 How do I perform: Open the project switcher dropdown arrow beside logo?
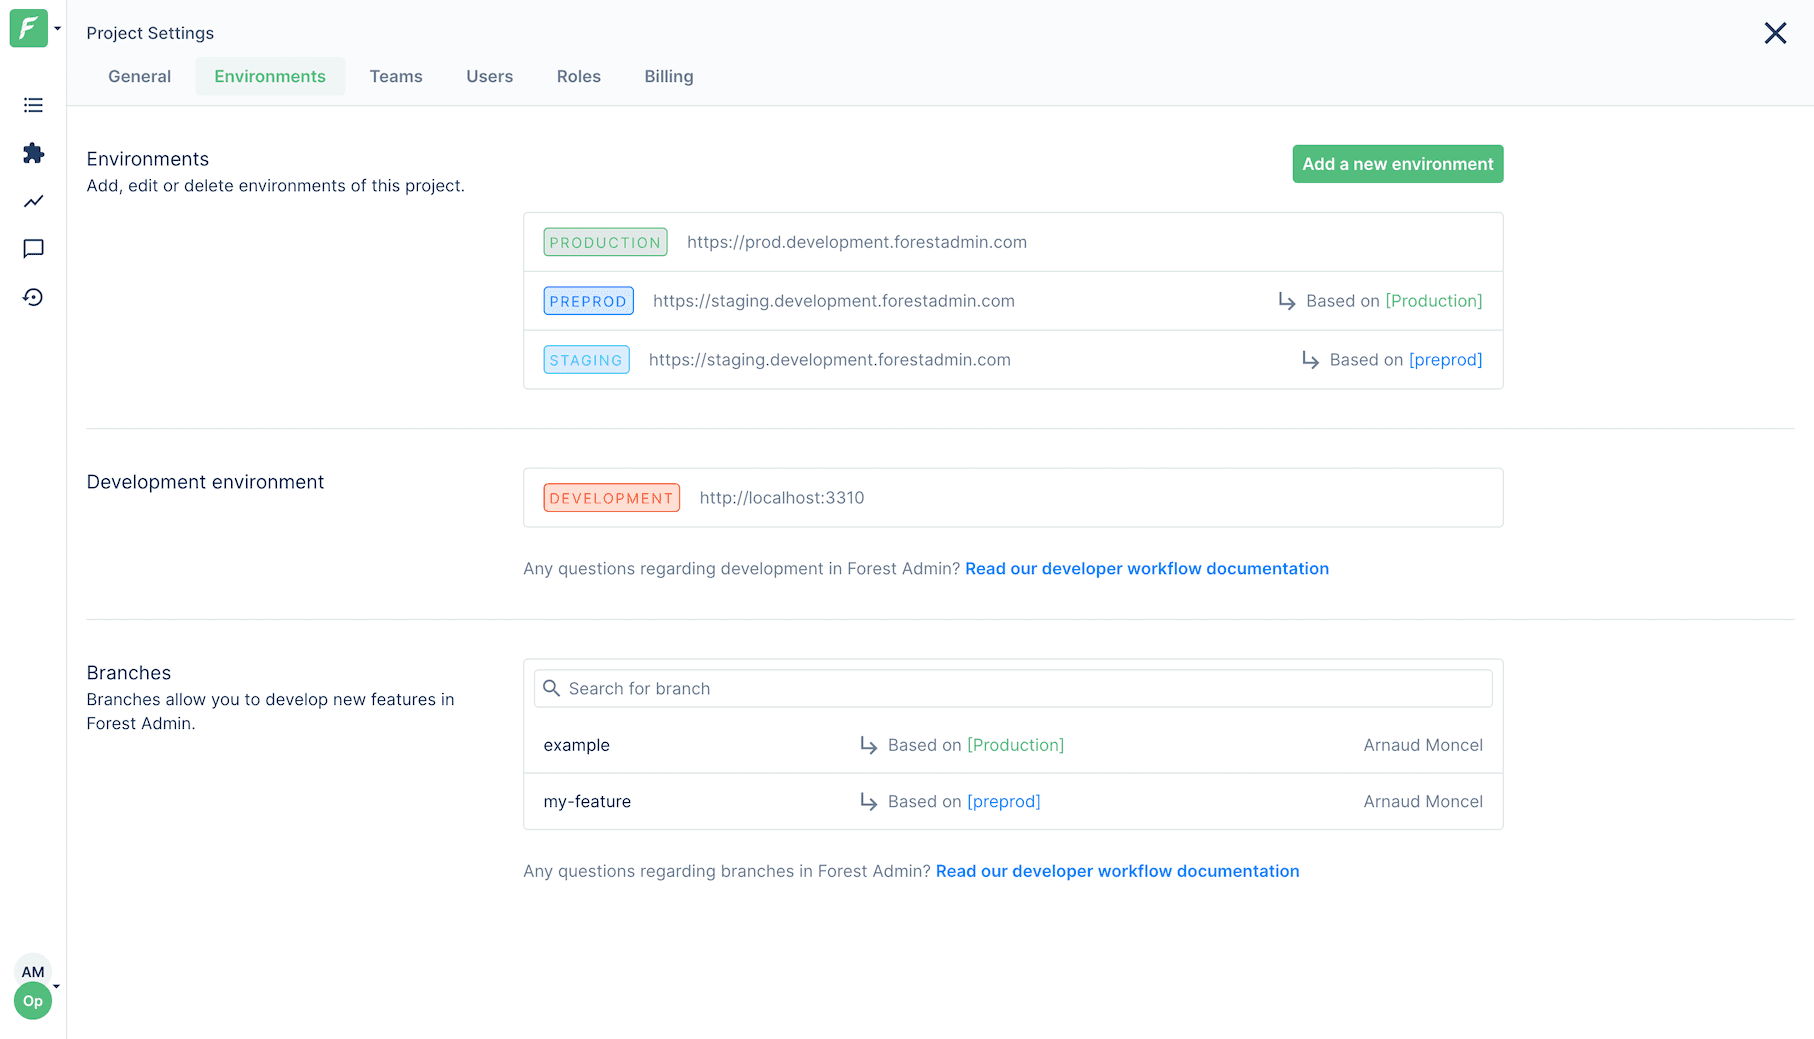57,29
